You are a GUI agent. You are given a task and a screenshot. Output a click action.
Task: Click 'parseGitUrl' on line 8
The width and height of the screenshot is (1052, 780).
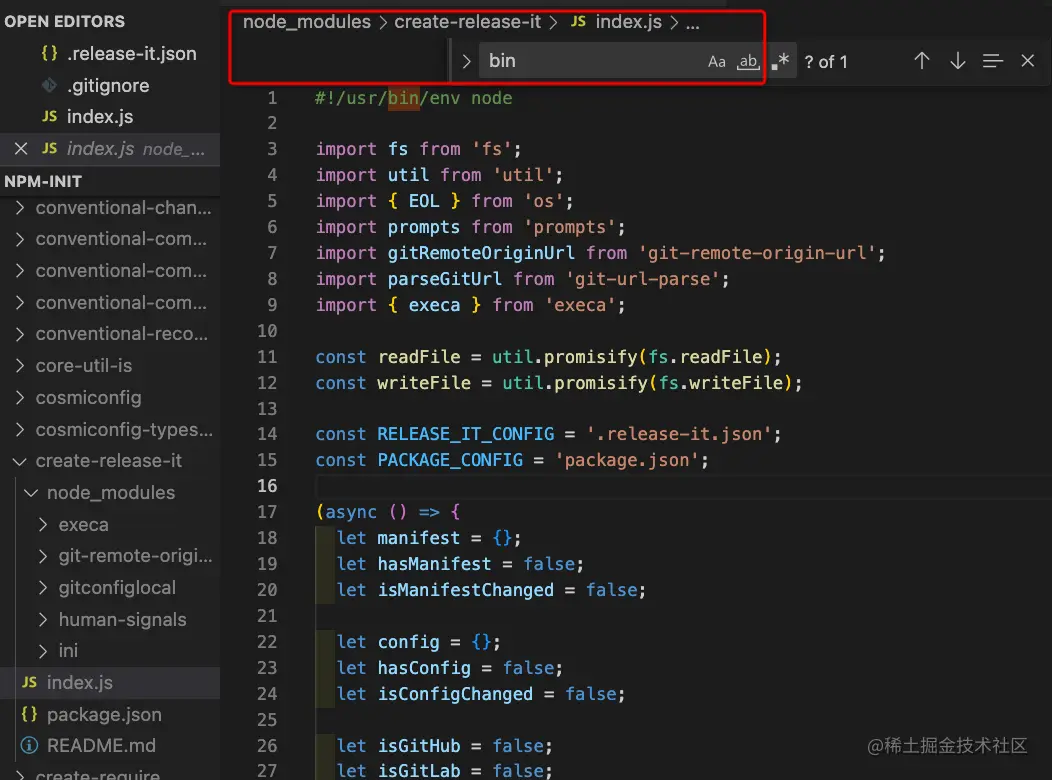[444, 279]
